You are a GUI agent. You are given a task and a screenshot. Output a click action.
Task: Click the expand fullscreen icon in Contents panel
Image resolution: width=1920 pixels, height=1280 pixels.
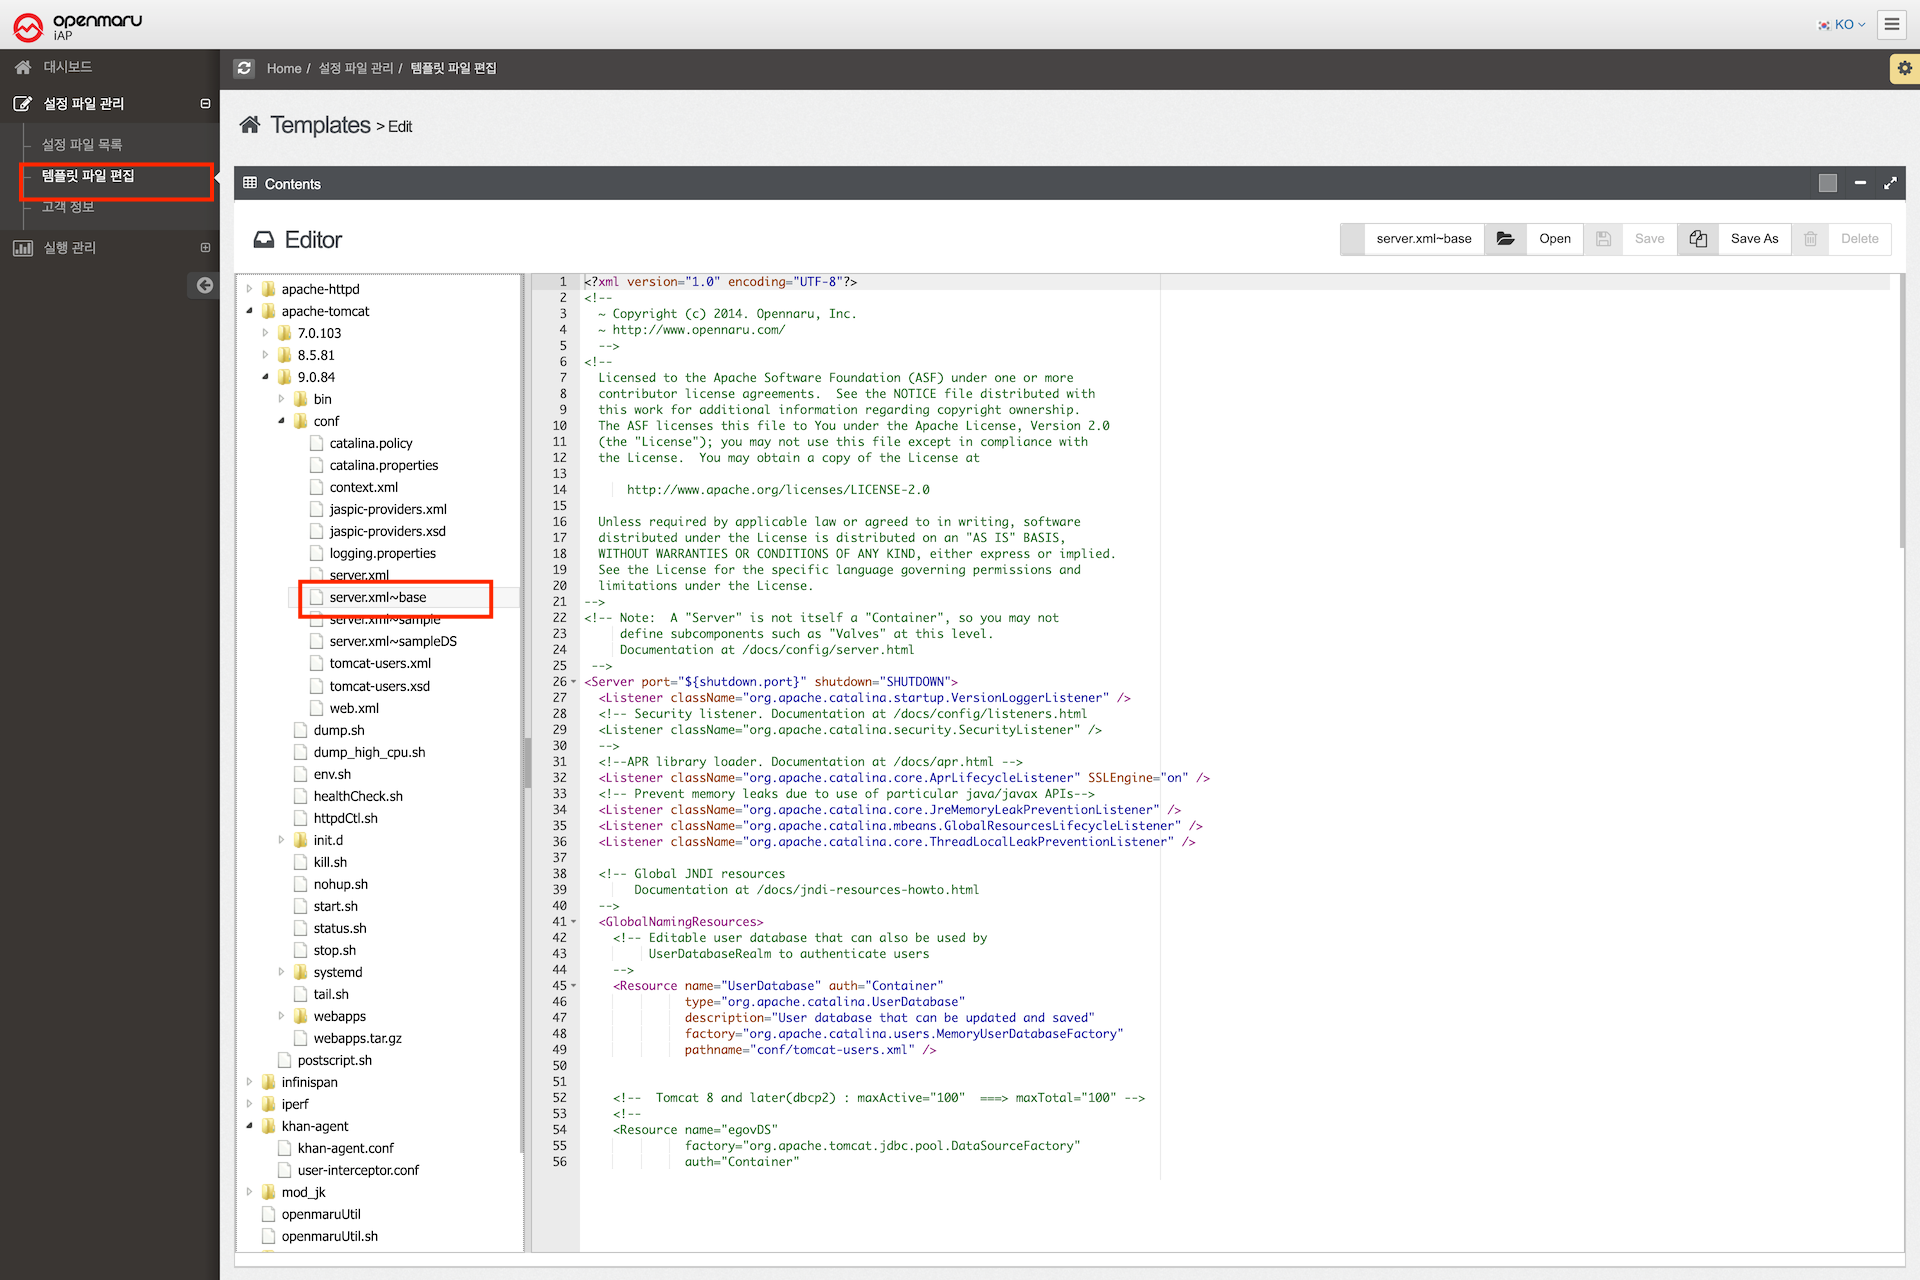(1890, 183)
